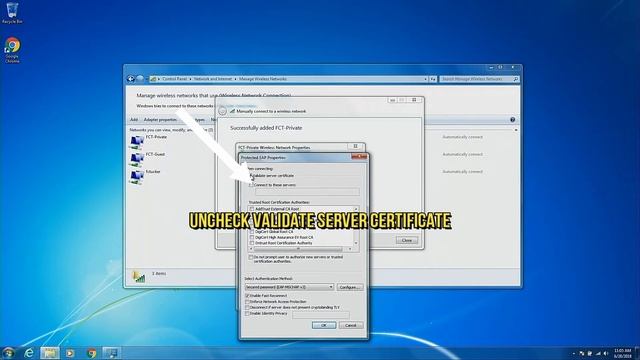Click the Connect to these servers text field
Viewport: 640px width, 360px height.
[307, 192]
